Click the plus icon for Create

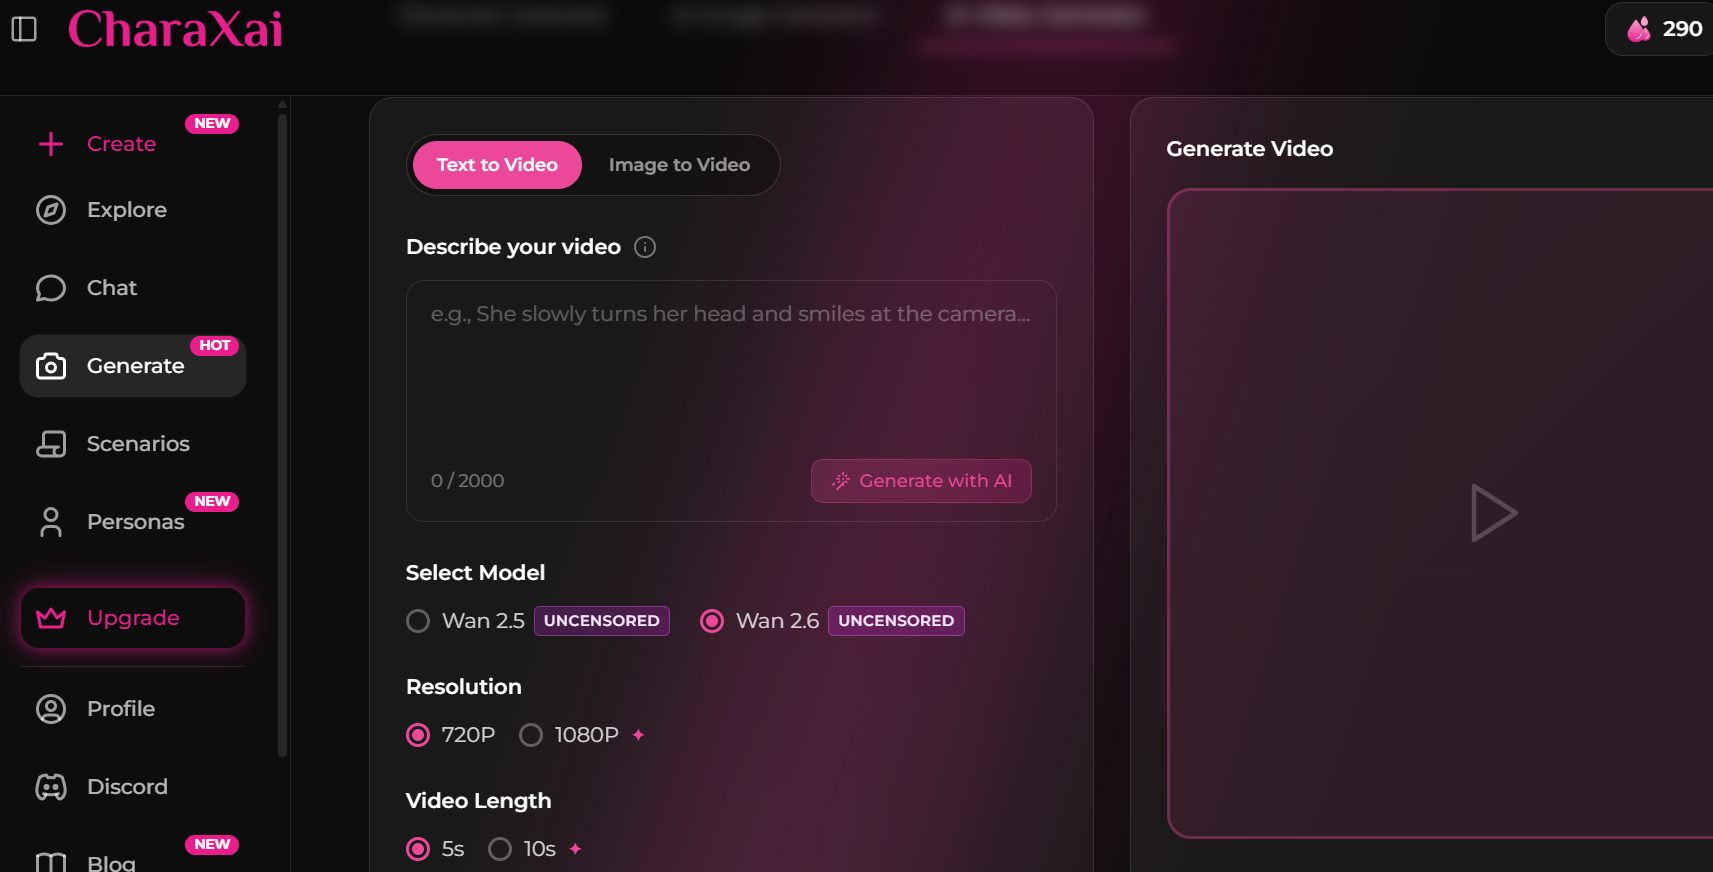pyautogui.click(x=51, y=144)
